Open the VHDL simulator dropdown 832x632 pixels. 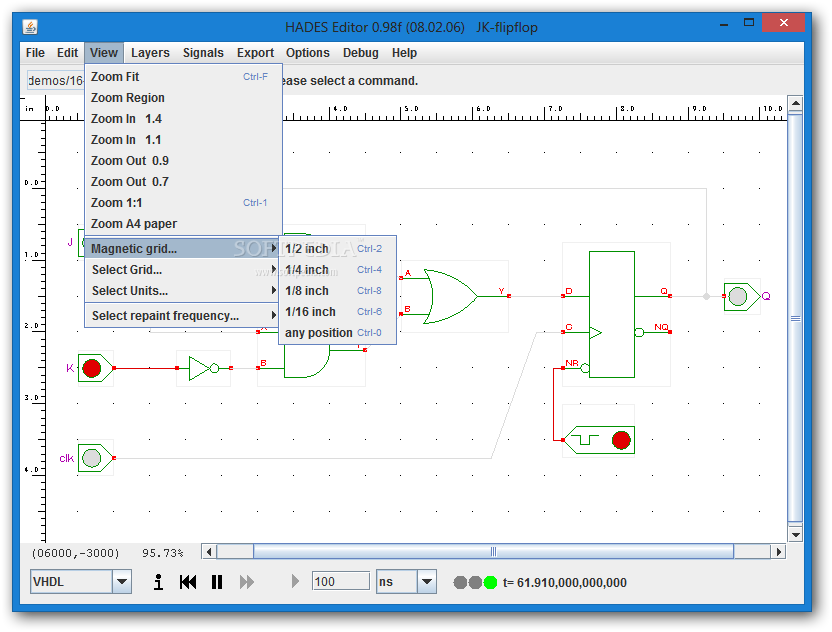pyautogui.click(x=122, y=582)
